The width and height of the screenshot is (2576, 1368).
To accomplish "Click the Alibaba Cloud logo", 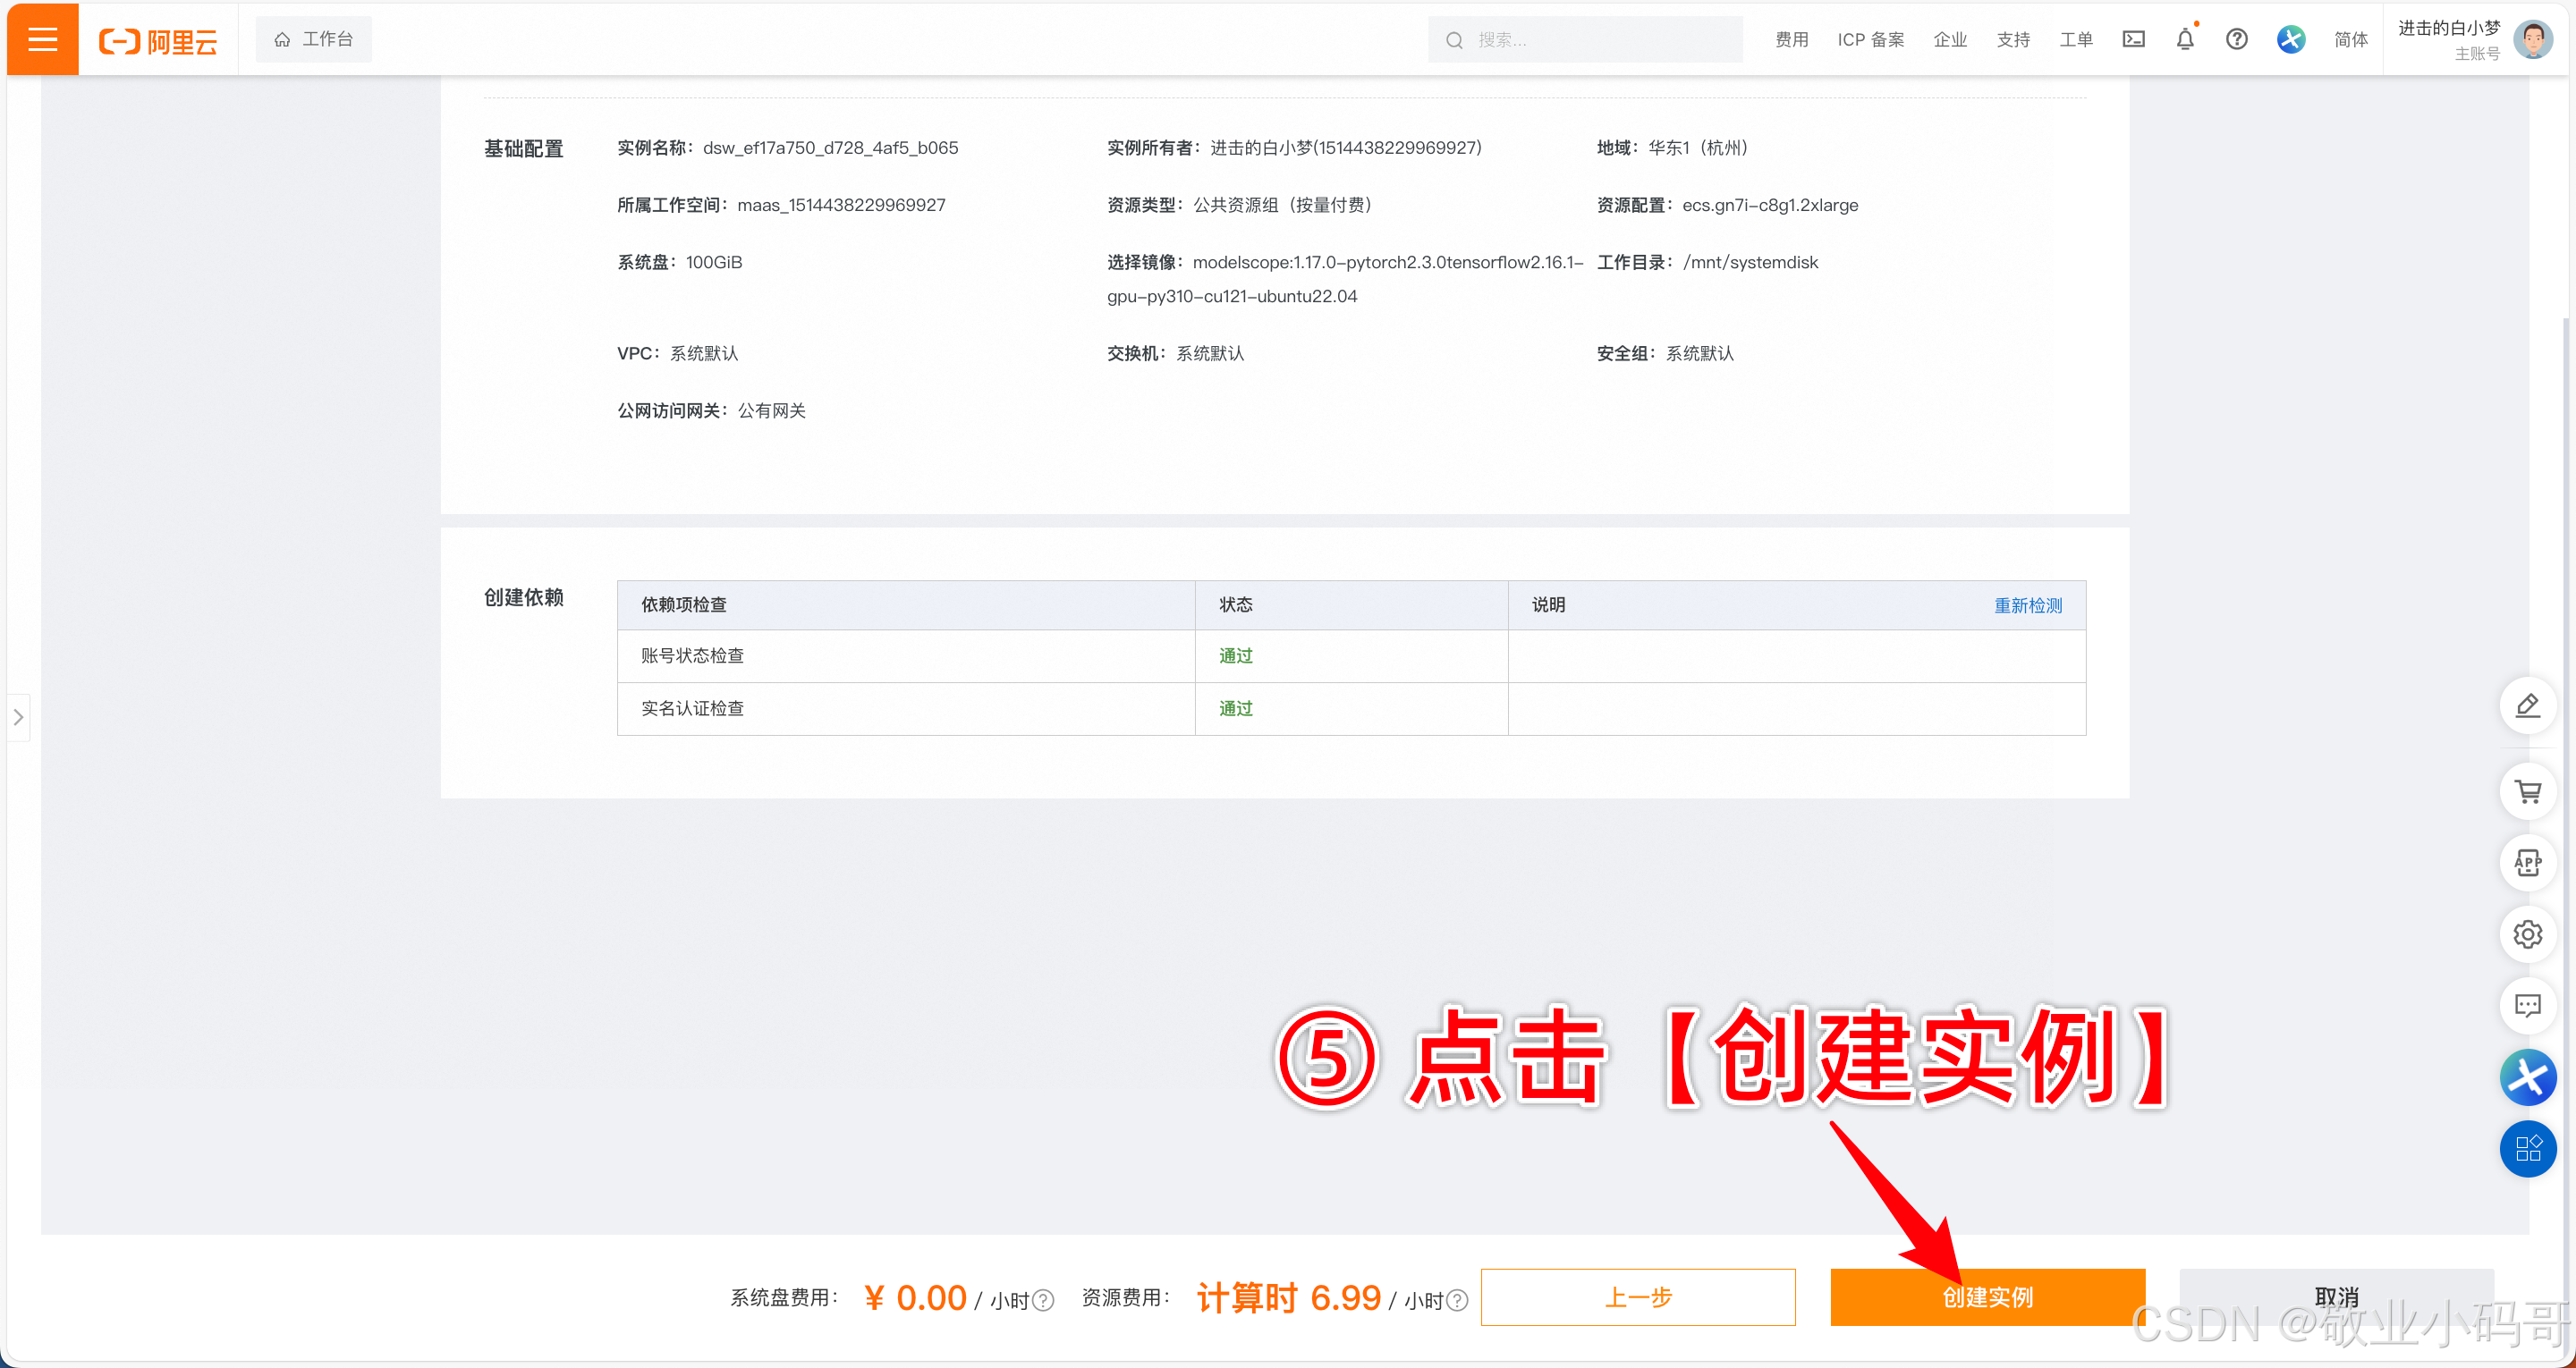I will click(x=157, y=40).
